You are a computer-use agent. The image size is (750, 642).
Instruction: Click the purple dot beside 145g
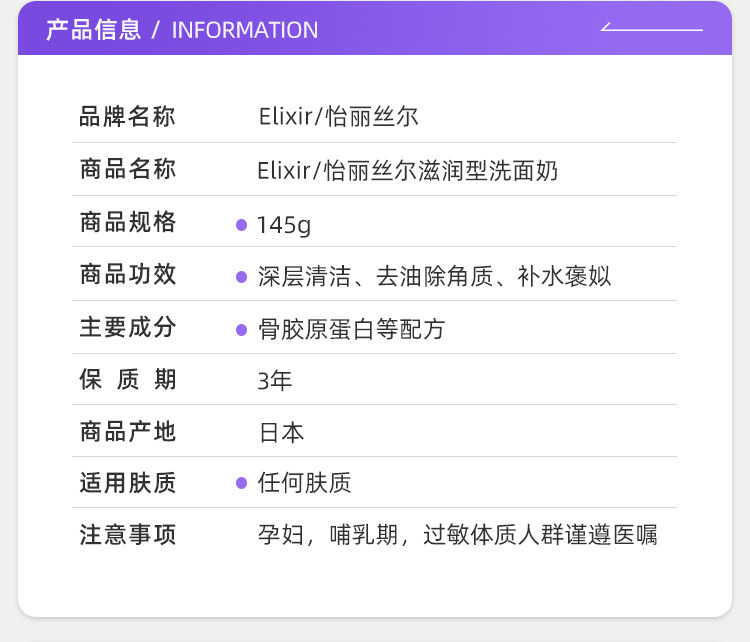click(241, 225)
